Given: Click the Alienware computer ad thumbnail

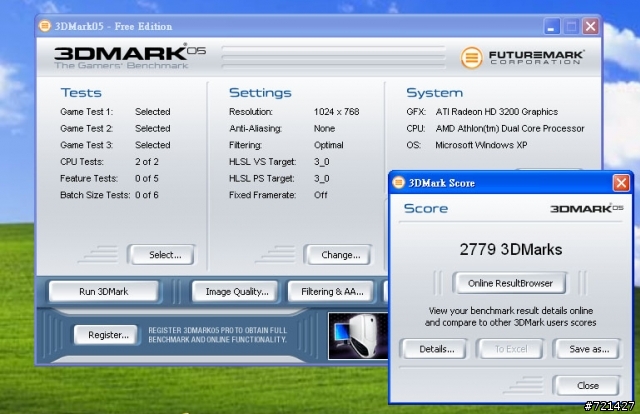Looking at the screenshot, I should [358, 336].
